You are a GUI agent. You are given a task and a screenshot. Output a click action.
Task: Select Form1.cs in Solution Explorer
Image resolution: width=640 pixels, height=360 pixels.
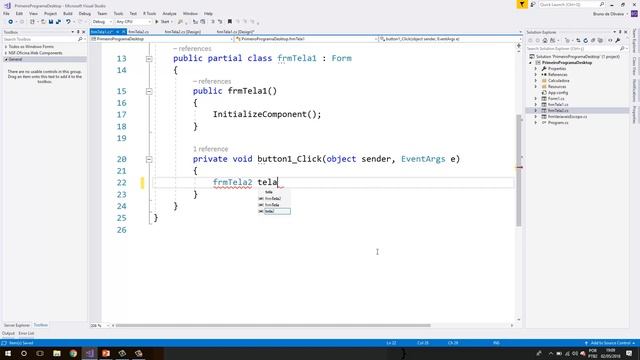point(556,99)
